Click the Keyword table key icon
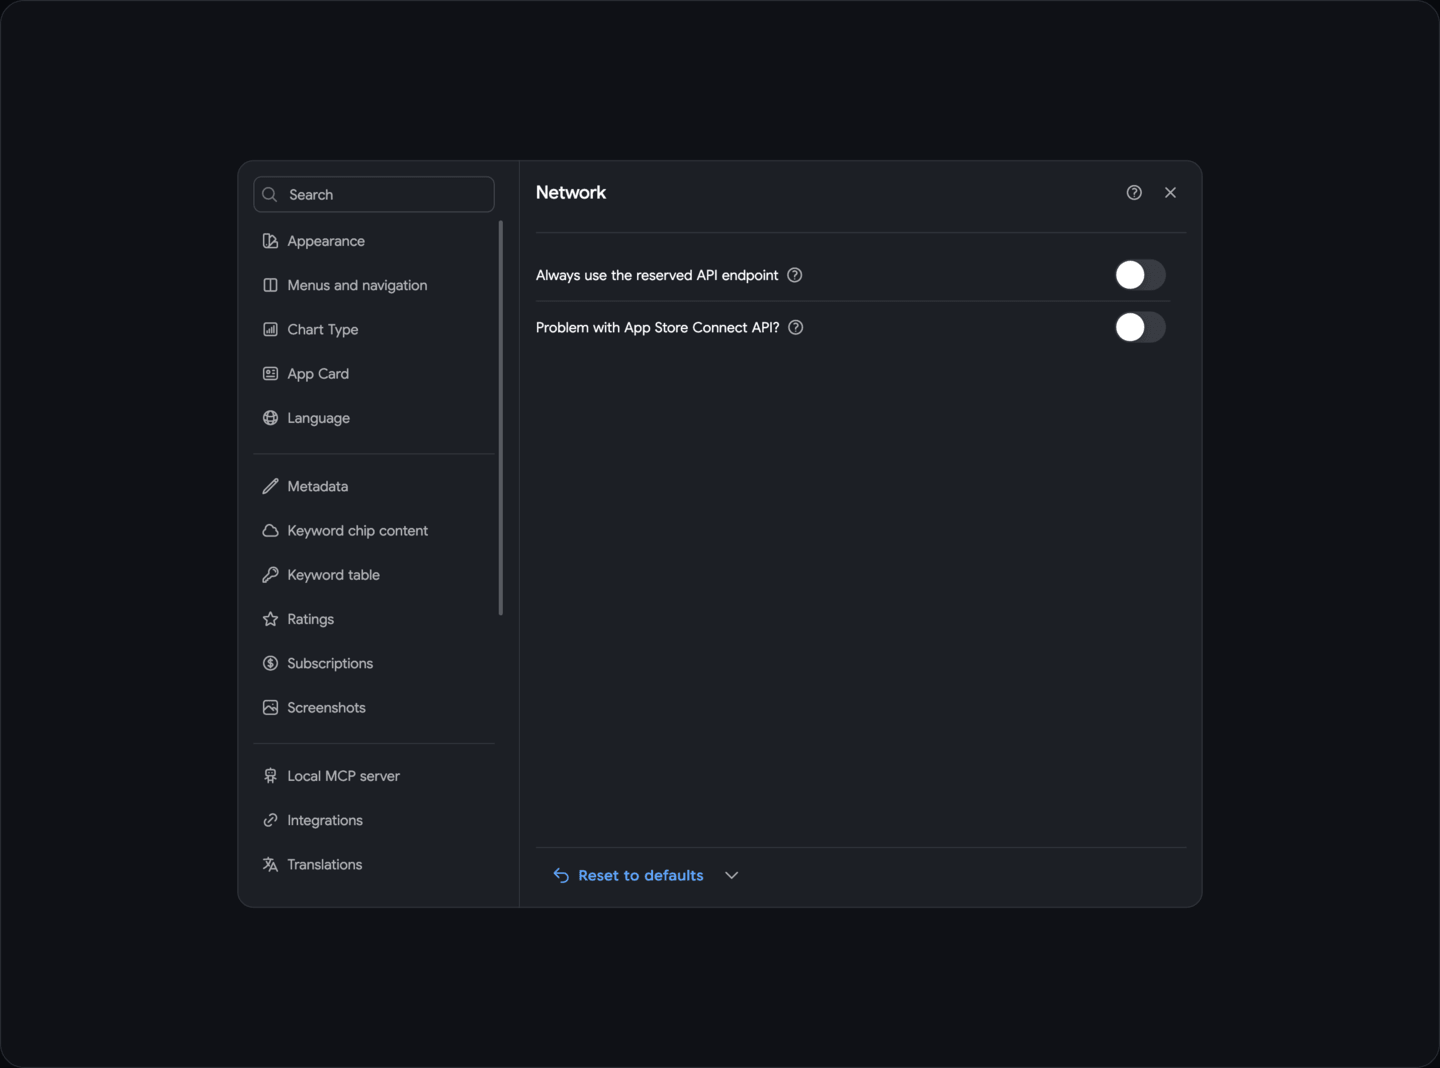Screen dimensions: 1440x1068 tap(270, 575)
